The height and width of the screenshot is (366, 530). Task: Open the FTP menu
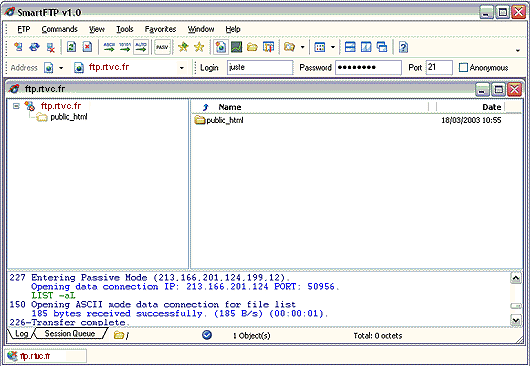point(24,29)
